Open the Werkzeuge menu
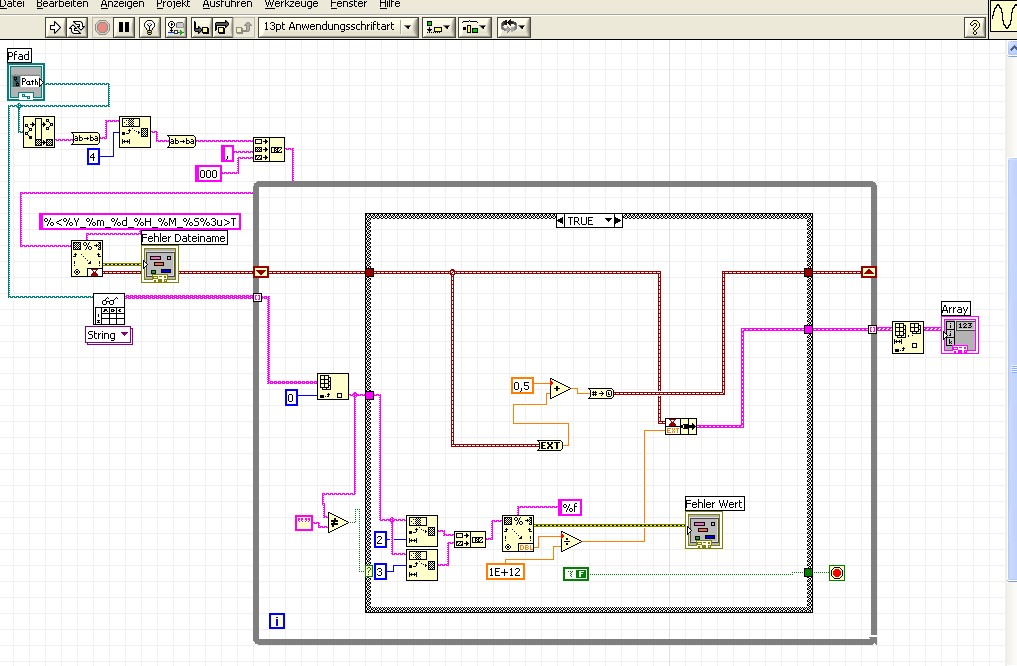Screen dimensions: 1017x666 pos(291,4)
